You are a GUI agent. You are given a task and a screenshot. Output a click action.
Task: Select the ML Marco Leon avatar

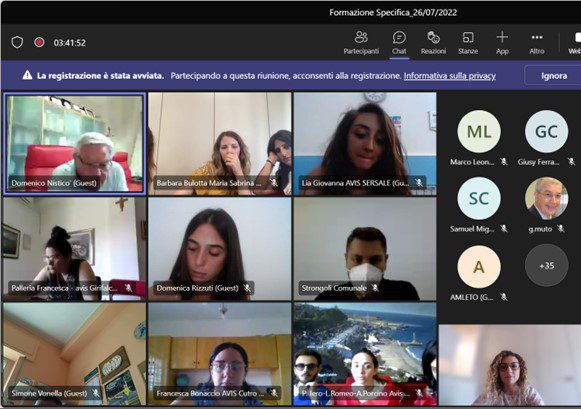[x=479, y=132]
